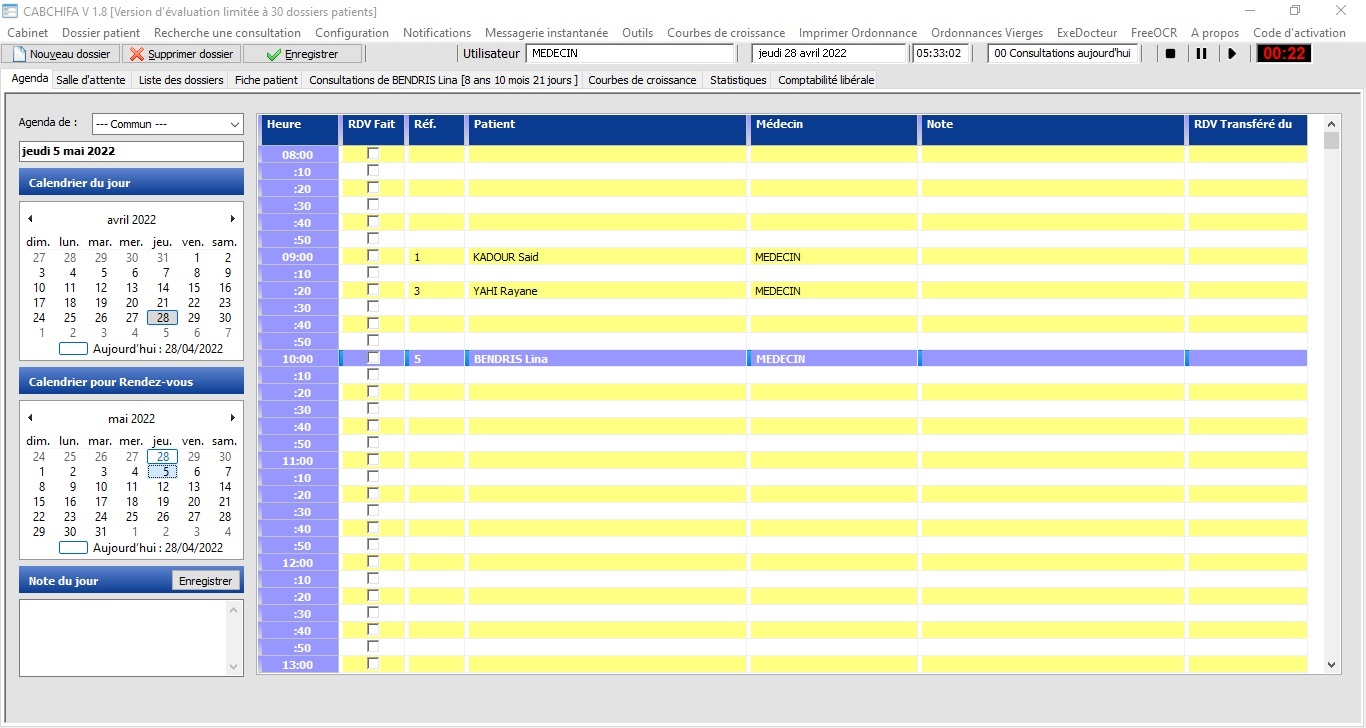The image size is (1366, 728).
Task: Open the Courbes de croissance menu
Action: click(725, 33)
